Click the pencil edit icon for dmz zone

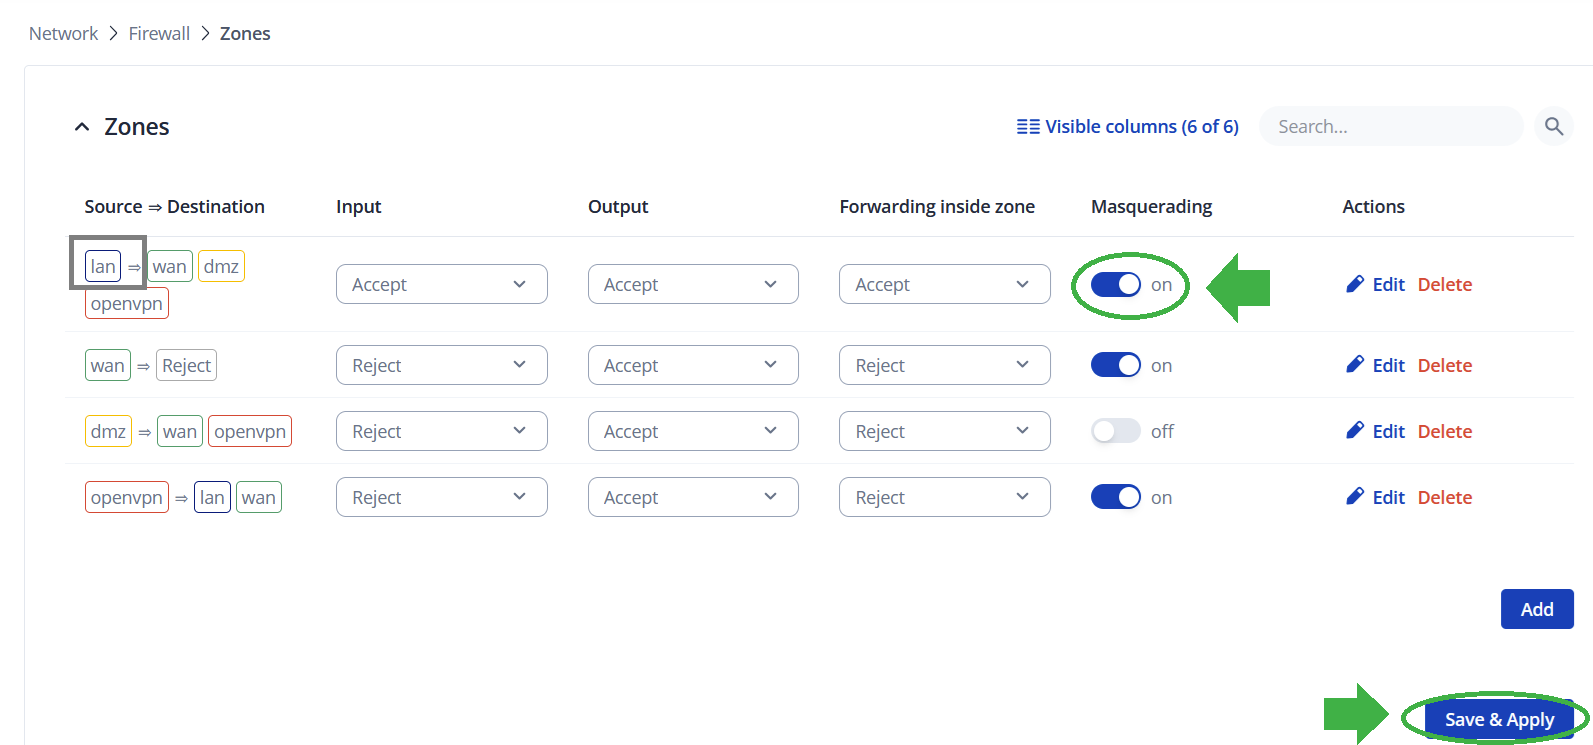pos(1355,431)
